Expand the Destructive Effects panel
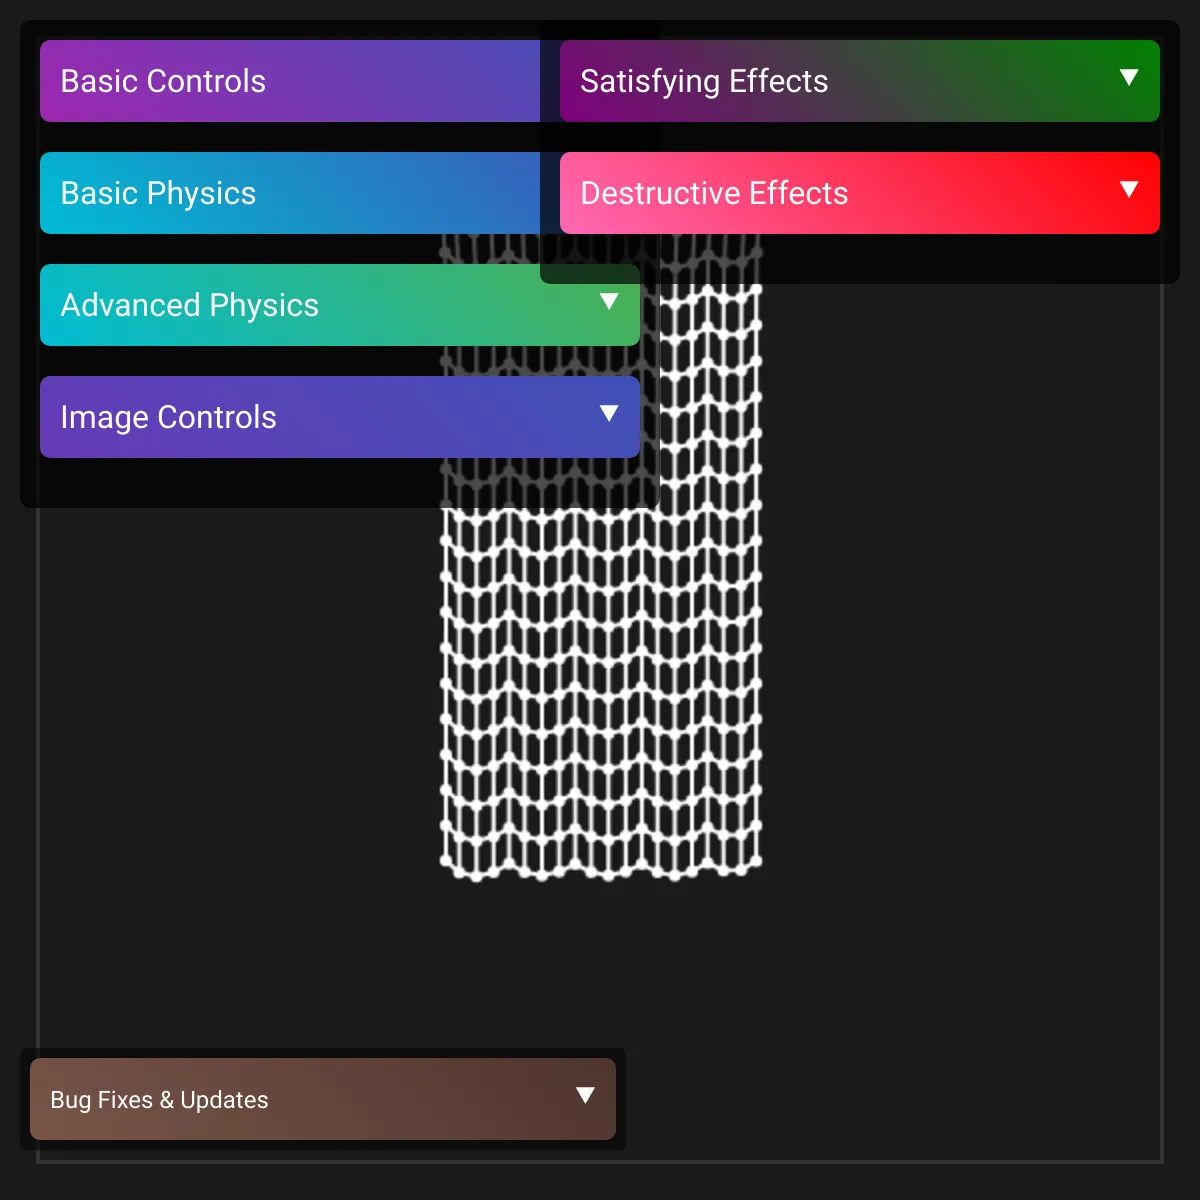1200x1200 pixels. [860, 193]
